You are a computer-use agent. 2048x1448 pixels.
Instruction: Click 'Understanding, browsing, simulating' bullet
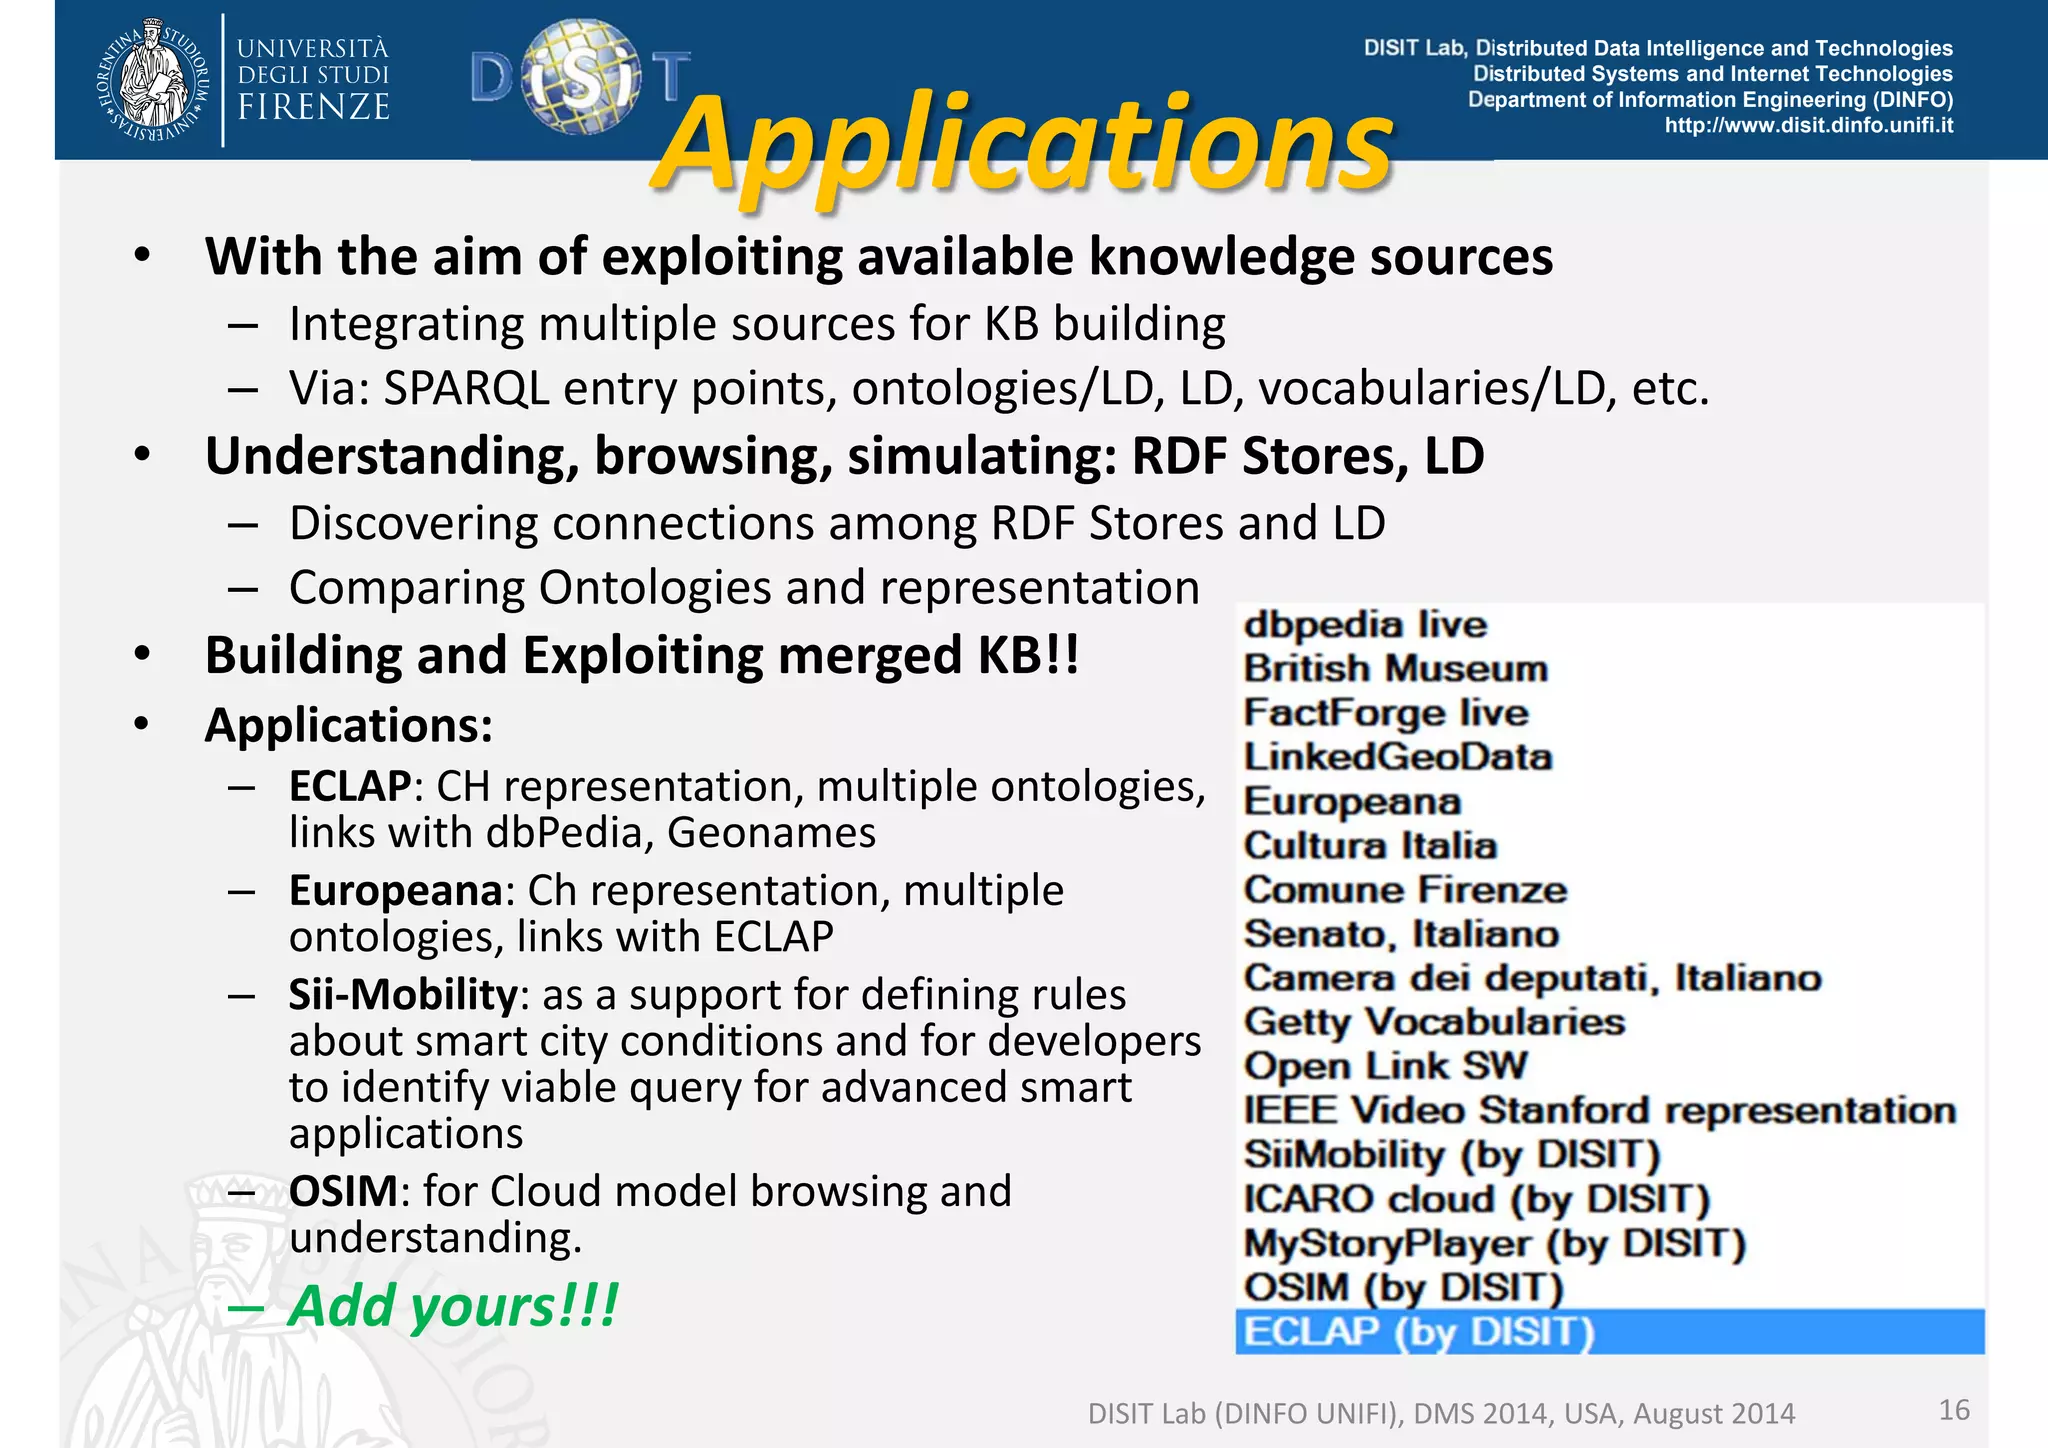click(x=844, y=457)
